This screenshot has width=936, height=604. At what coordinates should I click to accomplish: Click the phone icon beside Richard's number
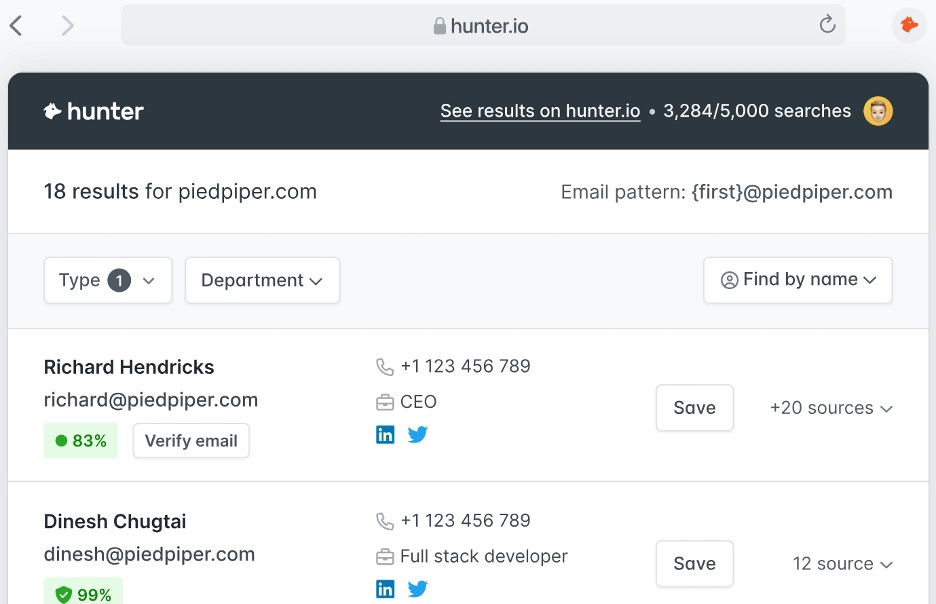point(385,366)
